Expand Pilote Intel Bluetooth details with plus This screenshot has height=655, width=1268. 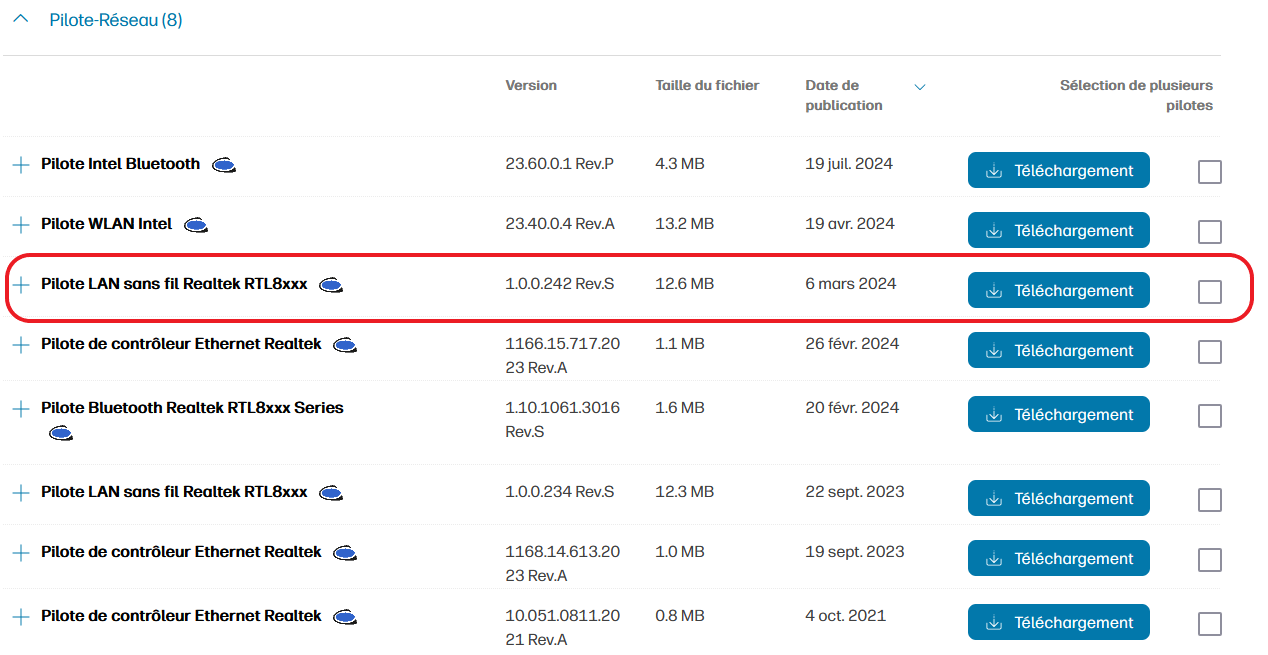(20, 164)
